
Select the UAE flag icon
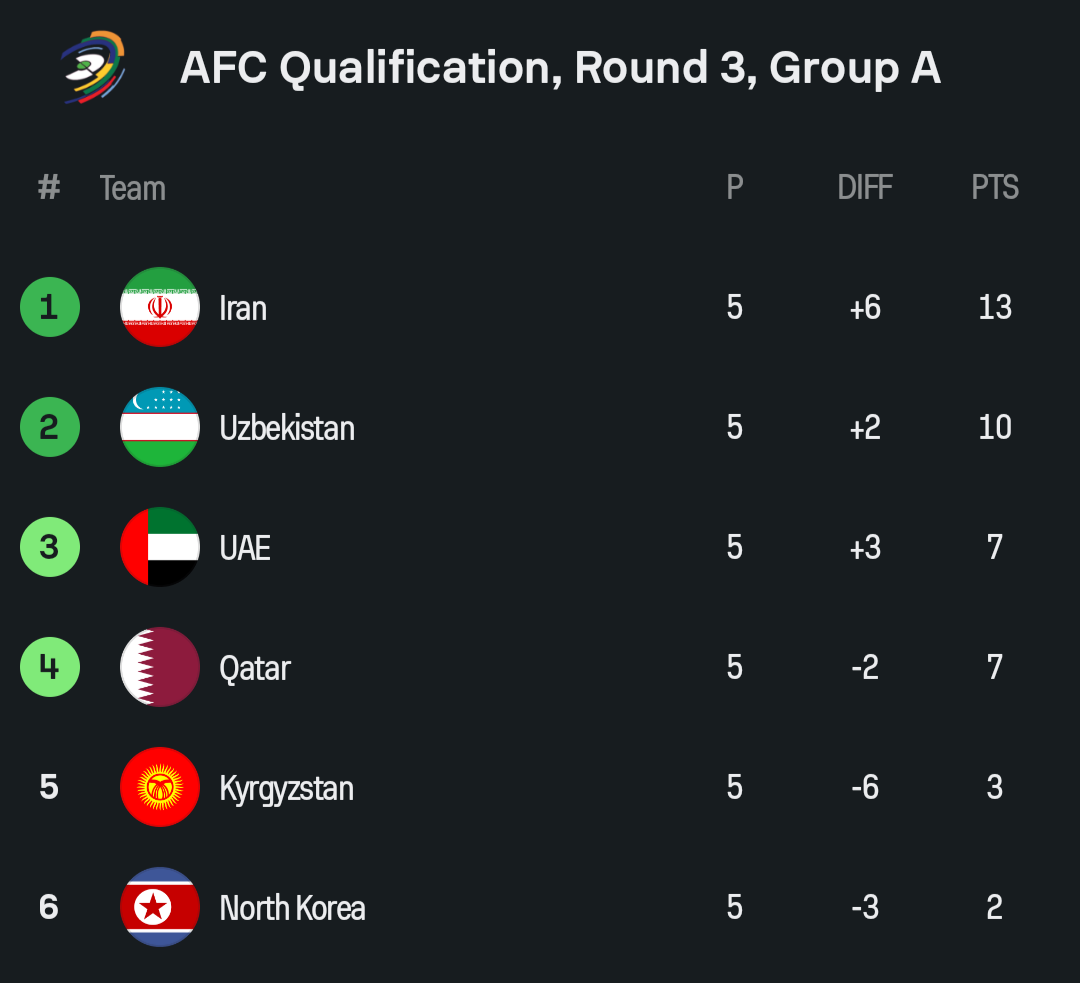point(160,547)
